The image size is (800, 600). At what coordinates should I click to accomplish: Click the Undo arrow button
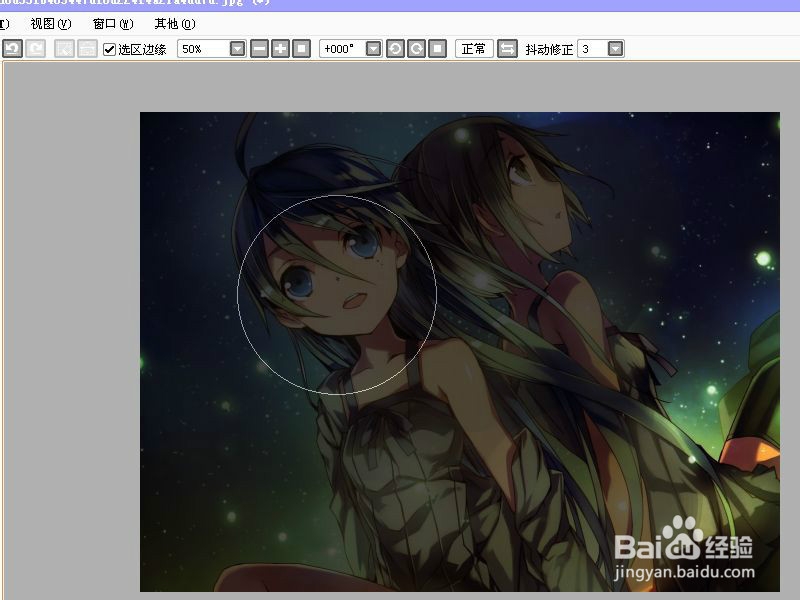pyautogui.click(x=12, y=49)
